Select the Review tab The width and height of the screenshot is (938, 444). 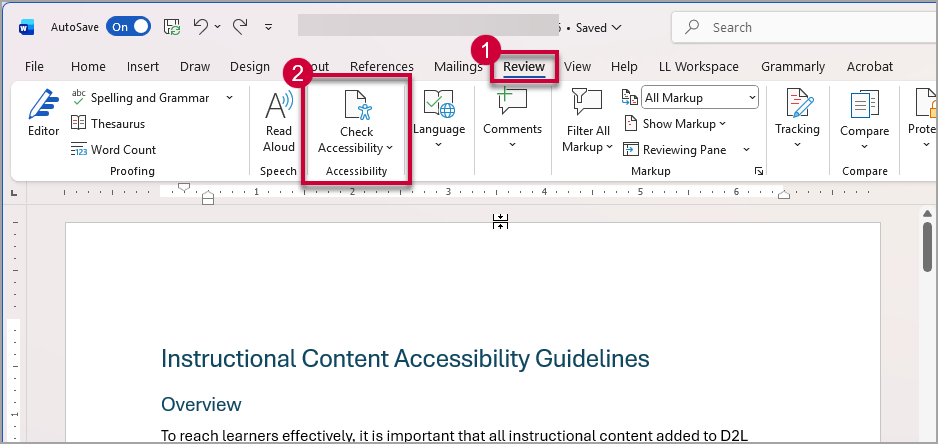tap(524, 66)
